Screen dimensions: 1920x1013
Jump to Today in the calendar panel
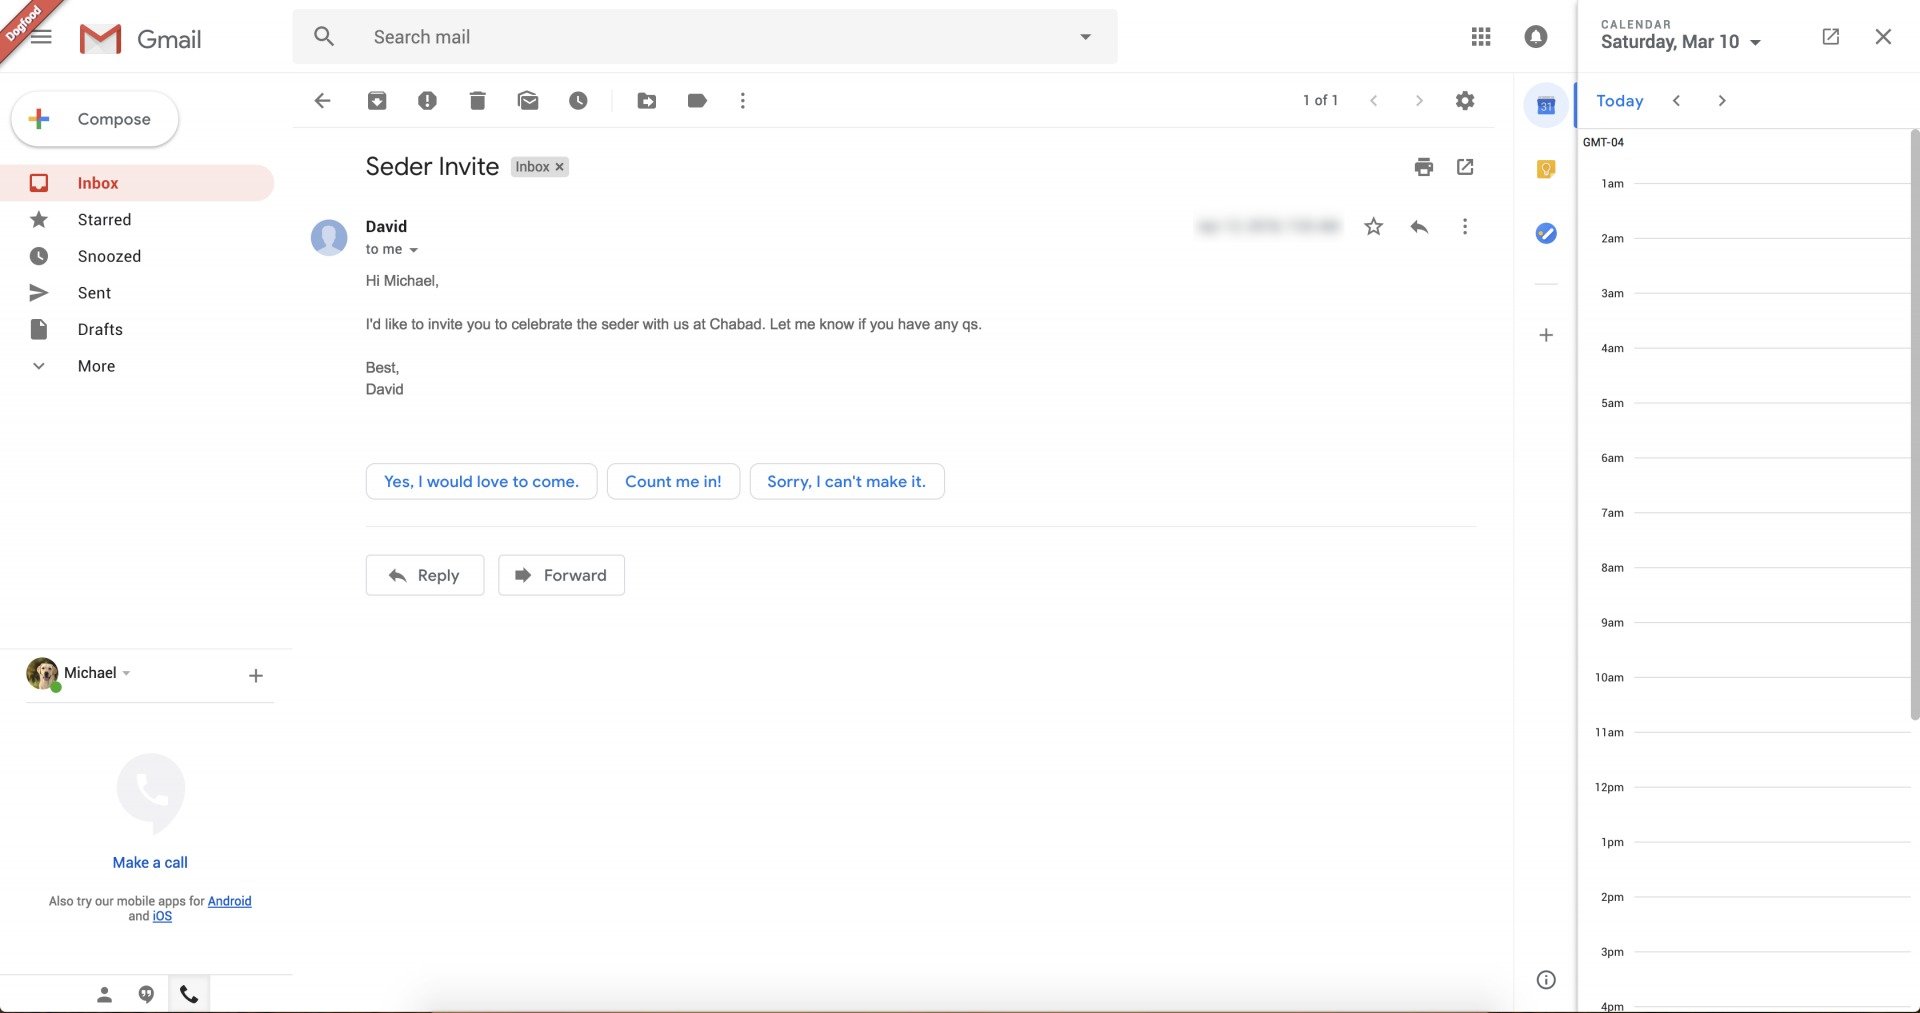[x=1619, y=101]
